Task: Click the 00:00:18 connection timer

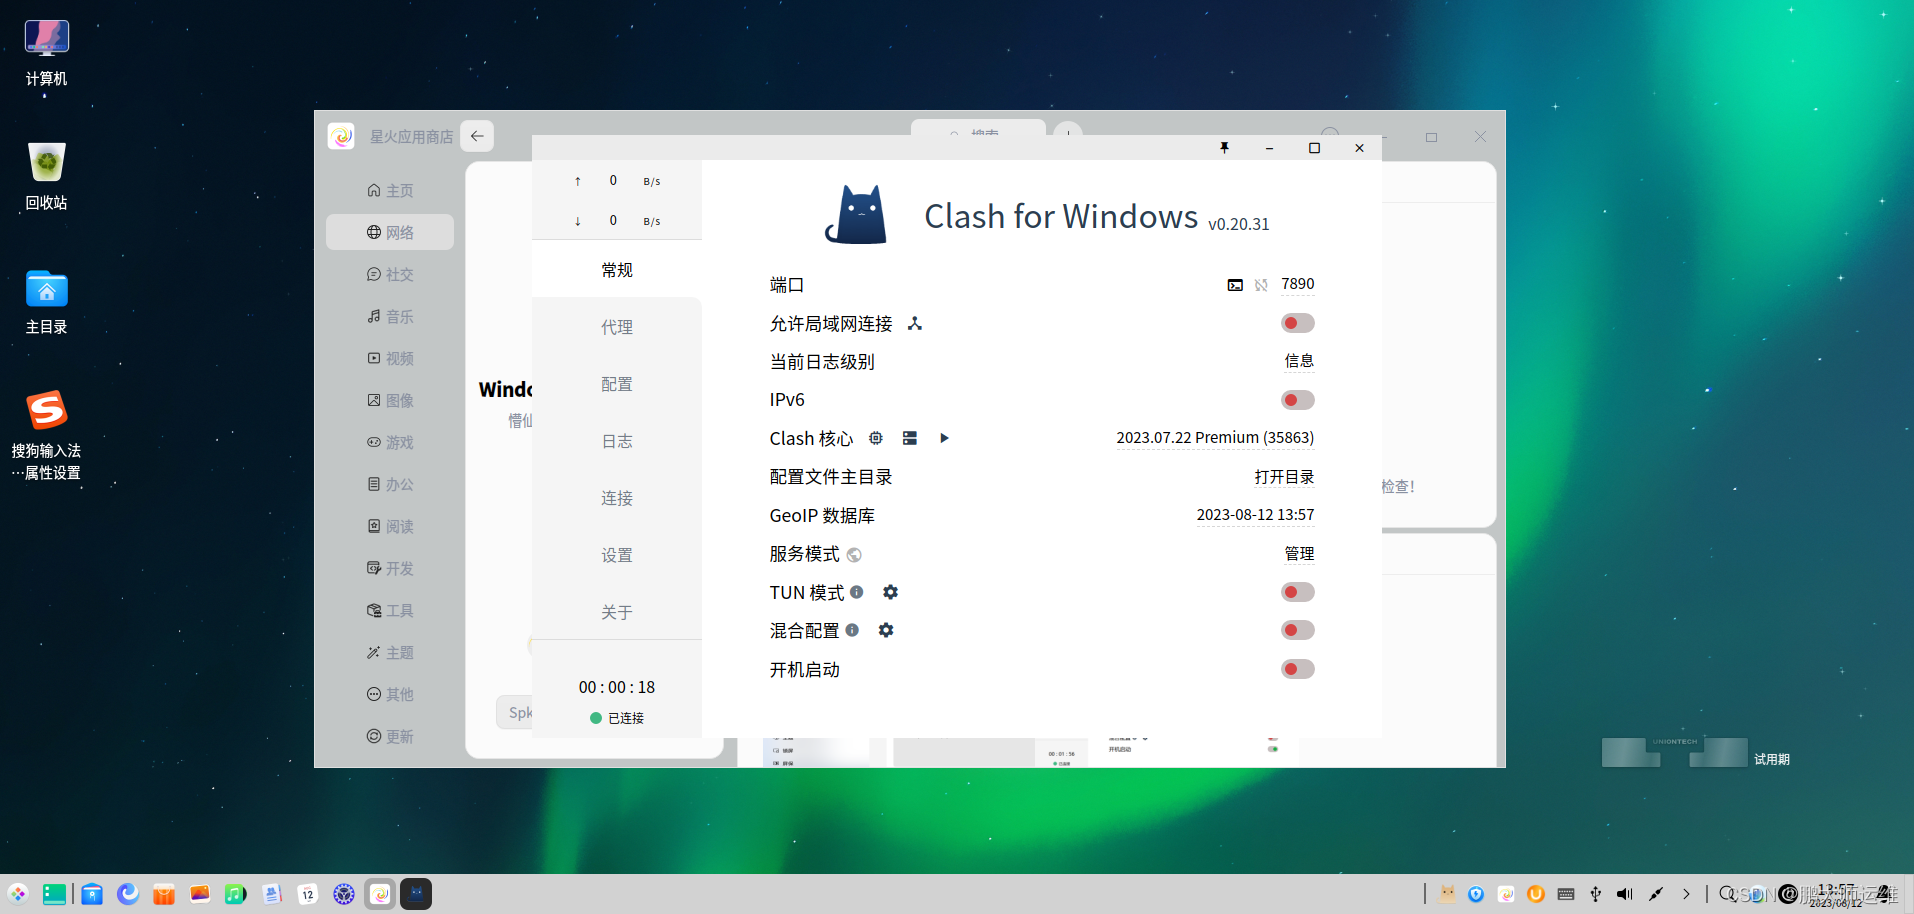Action: [x=617, y=687]
